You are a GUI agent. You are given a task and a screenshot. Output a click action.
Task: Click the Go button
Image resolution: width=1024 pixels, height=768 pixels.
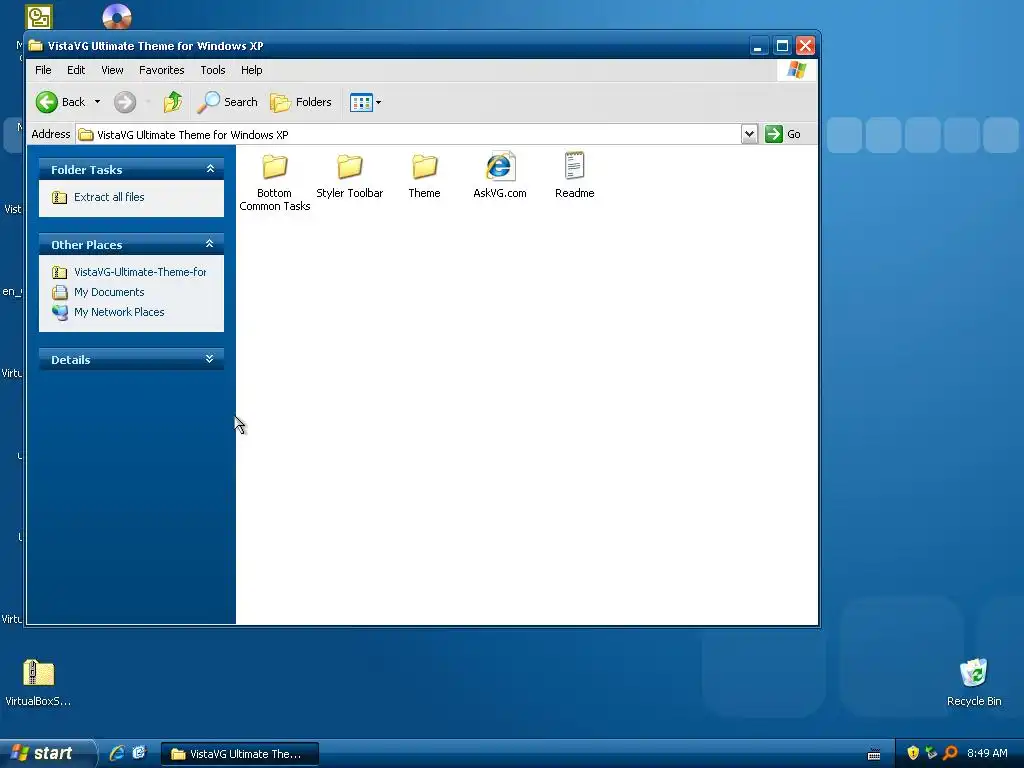point(783,134)
